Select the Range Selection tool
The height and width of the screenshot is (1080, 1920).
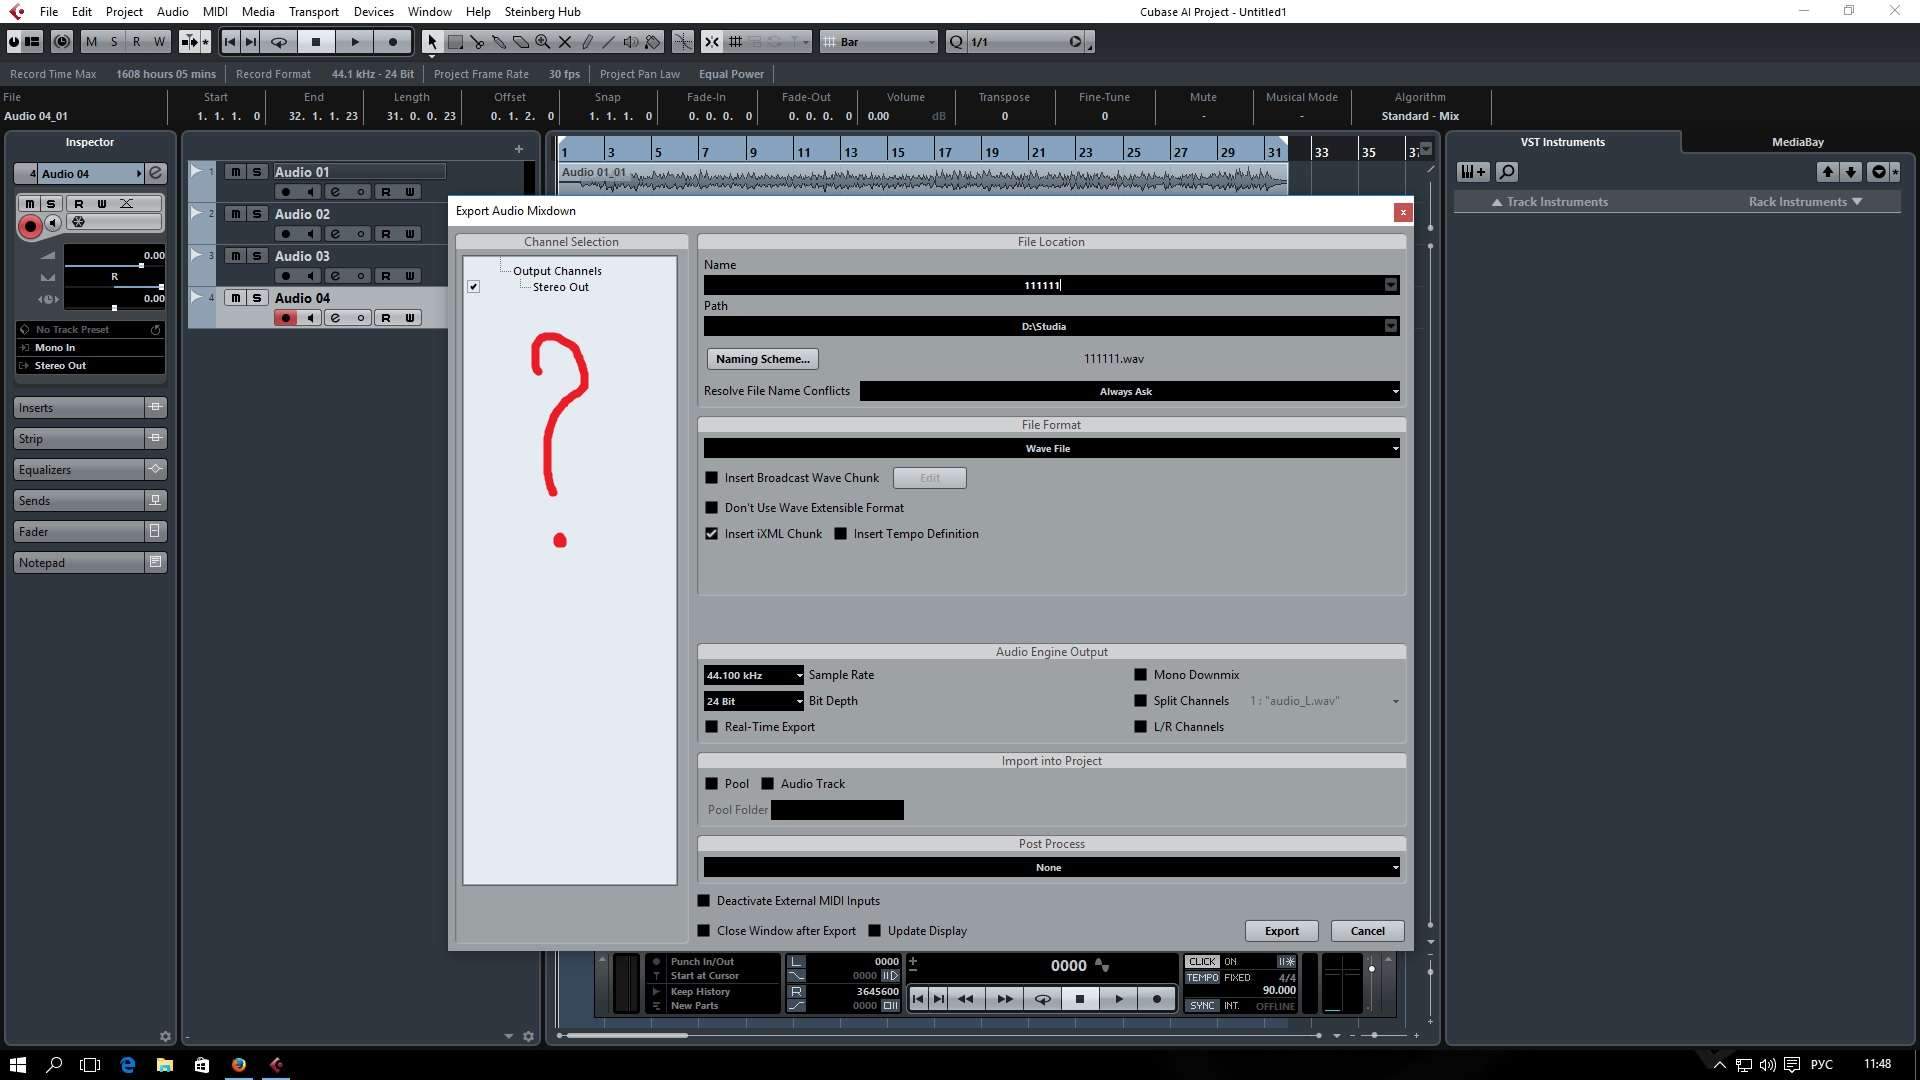455,42
